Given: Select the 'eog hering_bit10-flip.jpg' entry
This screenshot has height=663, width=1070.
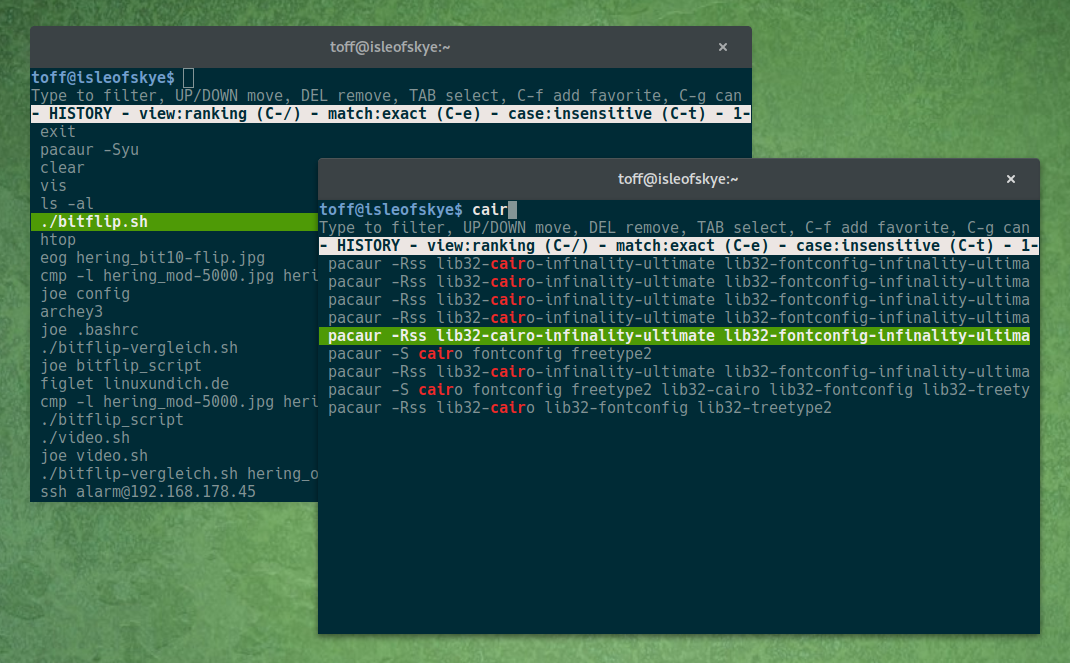Looking at the screenshot, I should [152, 258].
